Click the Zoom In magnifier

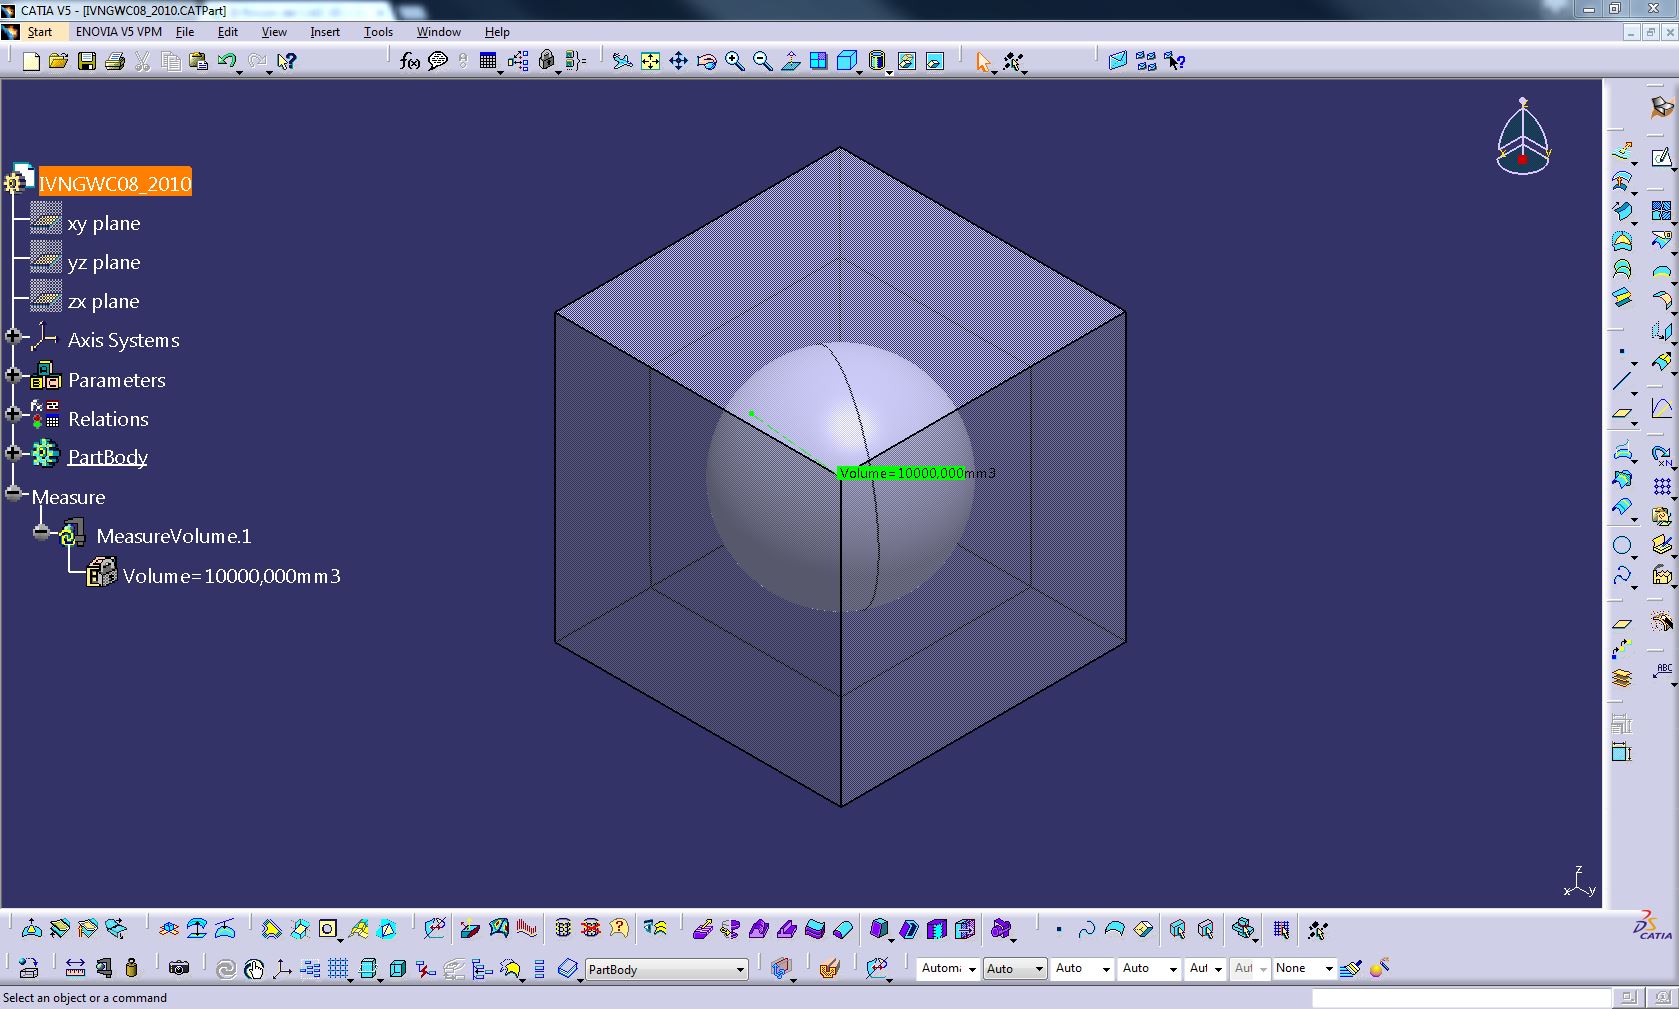[735, 61]
